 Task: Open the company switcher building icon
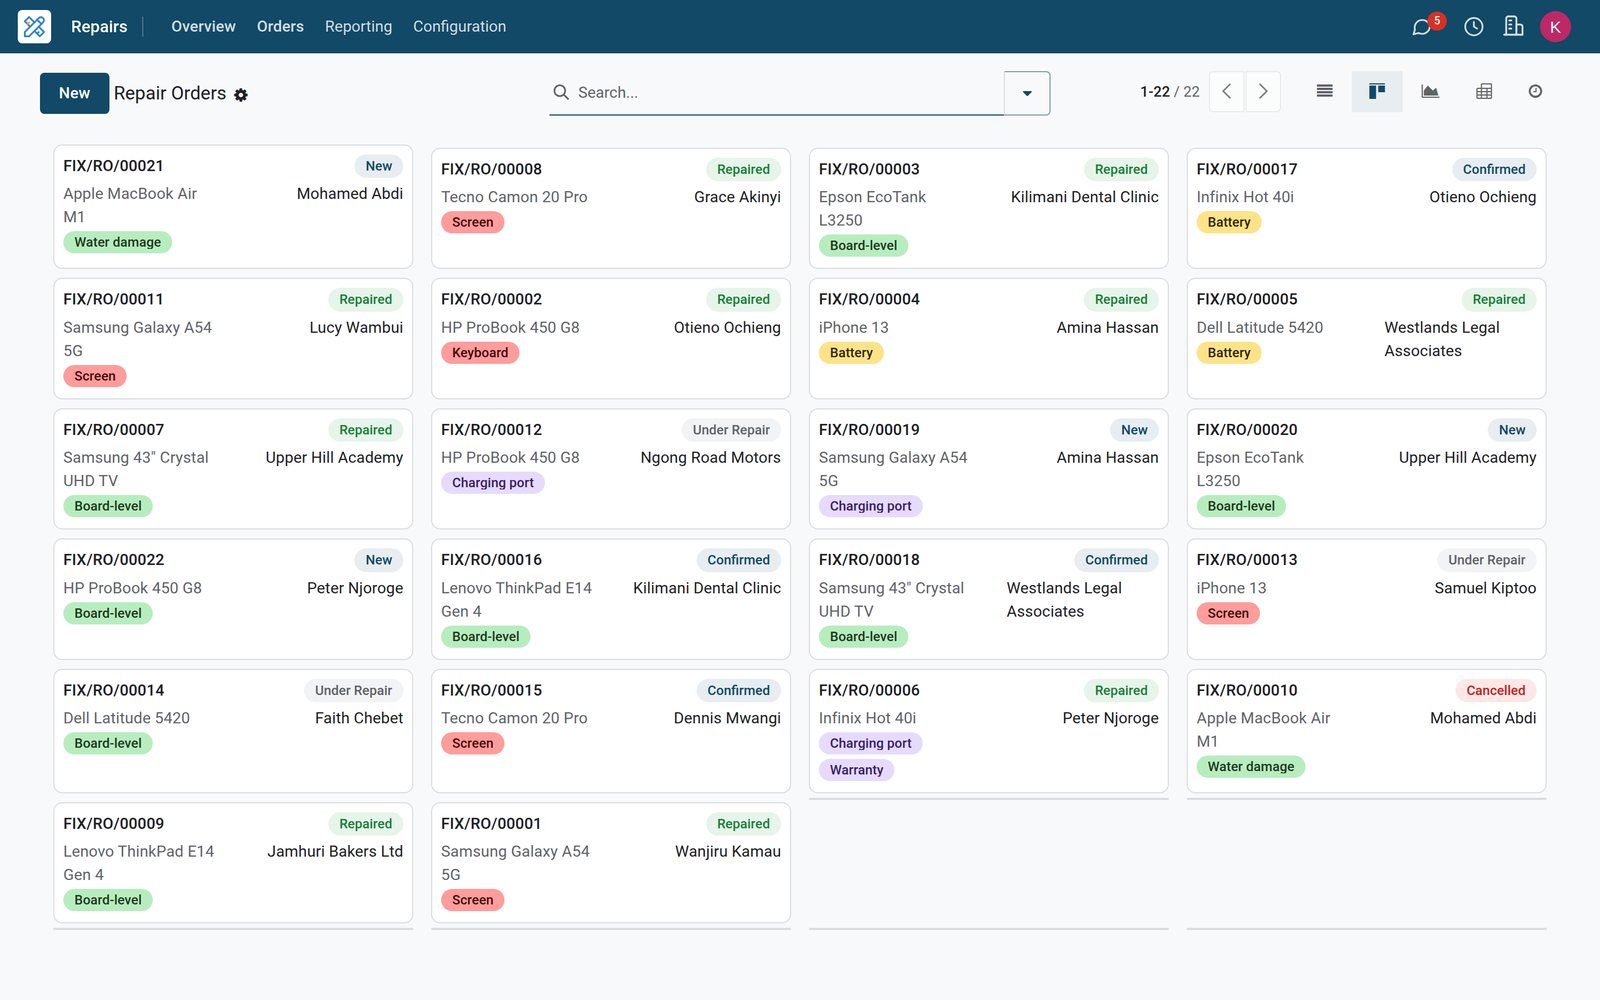[x=1513, y=26]
